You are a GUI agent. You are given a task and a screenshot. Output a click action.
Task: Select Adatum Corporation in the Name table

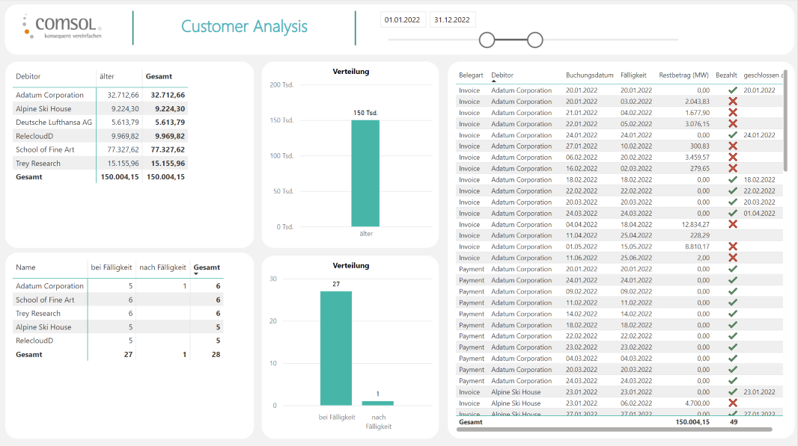[x=49, y=286]
